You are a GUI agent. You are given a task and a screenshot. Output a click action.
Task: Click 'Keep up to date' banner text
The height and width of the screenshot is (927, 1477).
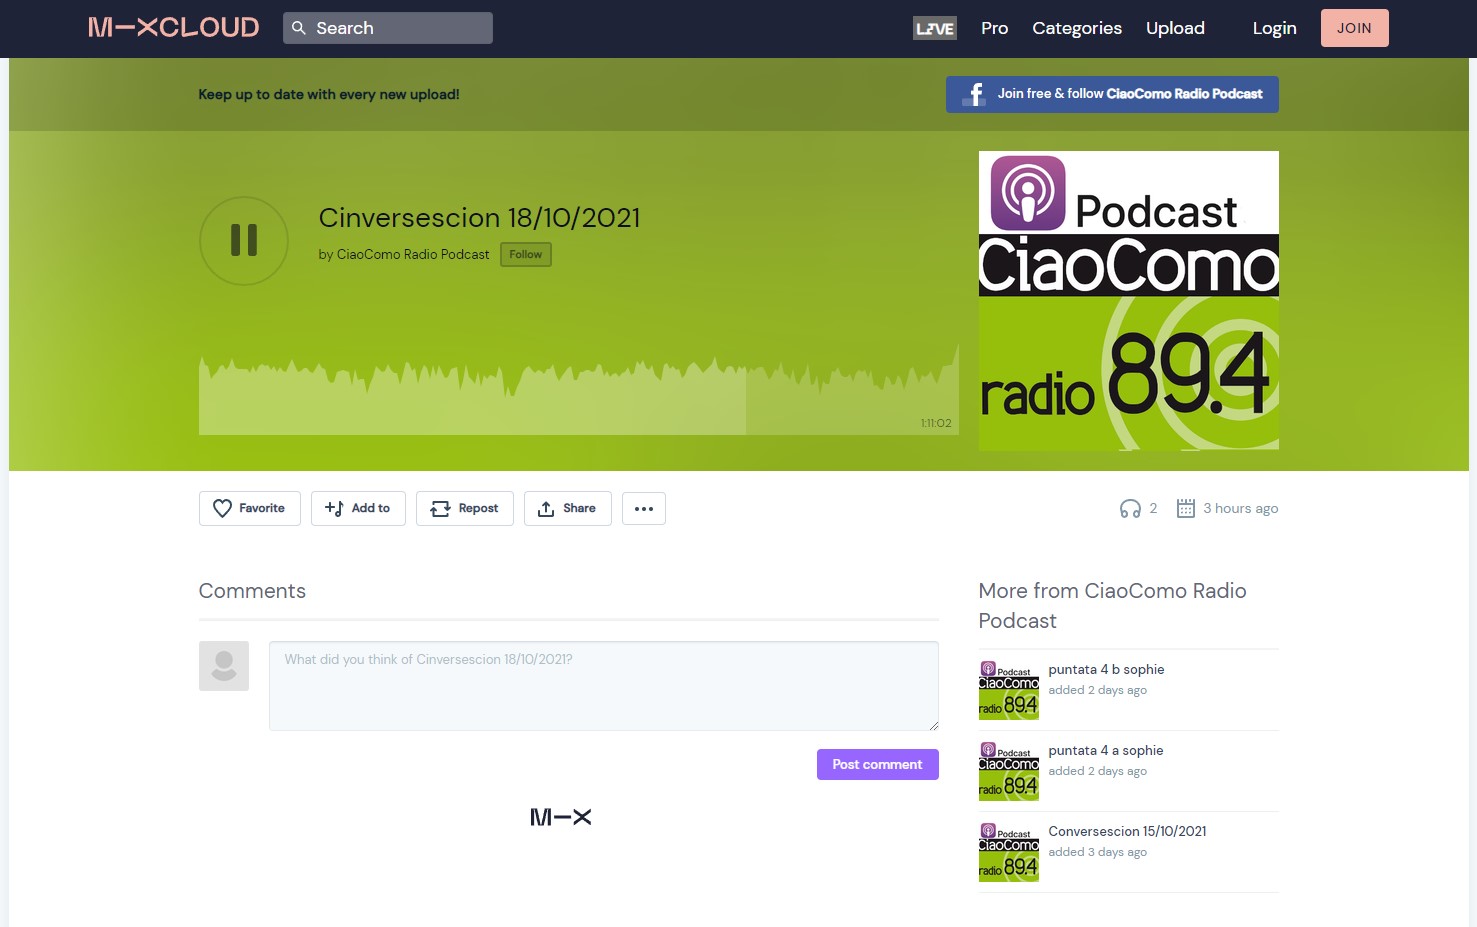329,94
